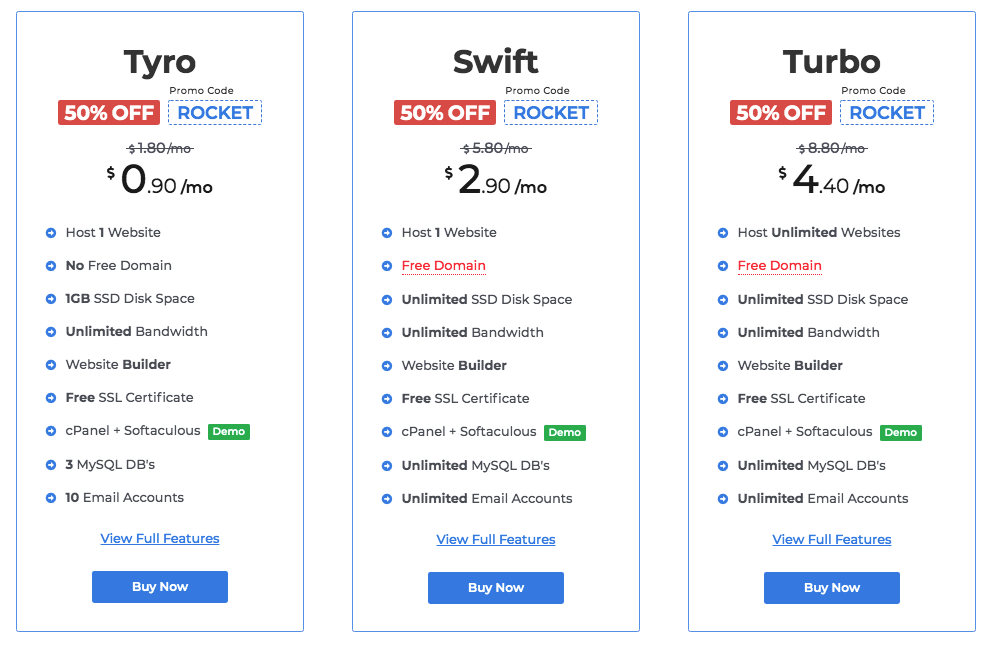Open the Demo badge in the Tyro plan
The height and width of the screenshot is (647, 987).
pyautogui.click(x=228, y=432)
